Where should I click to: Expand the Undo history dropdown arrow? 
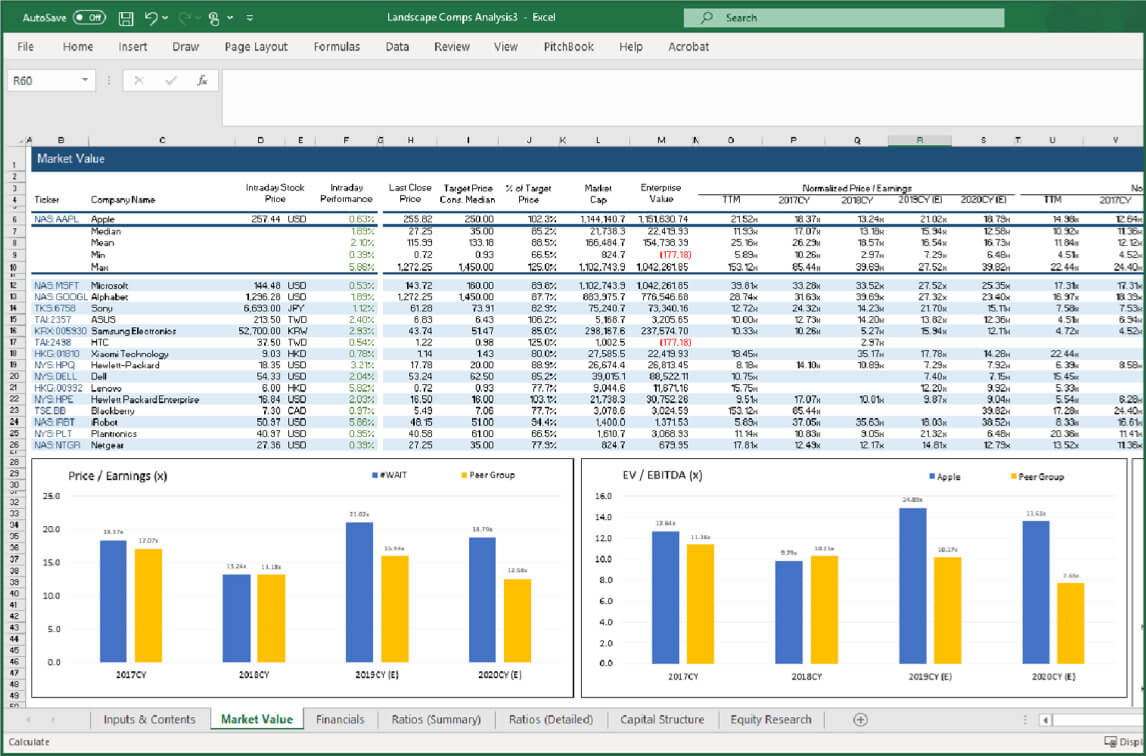click(x=166, y=18)
